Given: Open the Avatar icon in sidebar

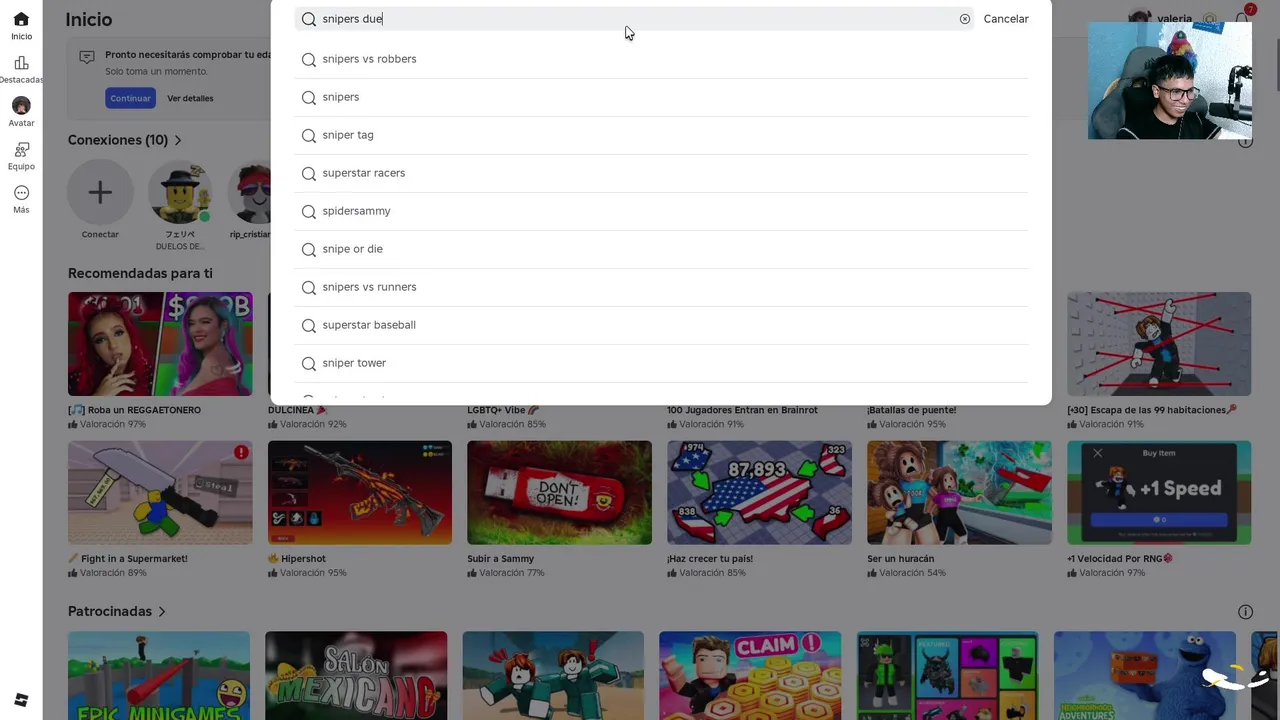Looking at the screenshot, I should (21, 106).
